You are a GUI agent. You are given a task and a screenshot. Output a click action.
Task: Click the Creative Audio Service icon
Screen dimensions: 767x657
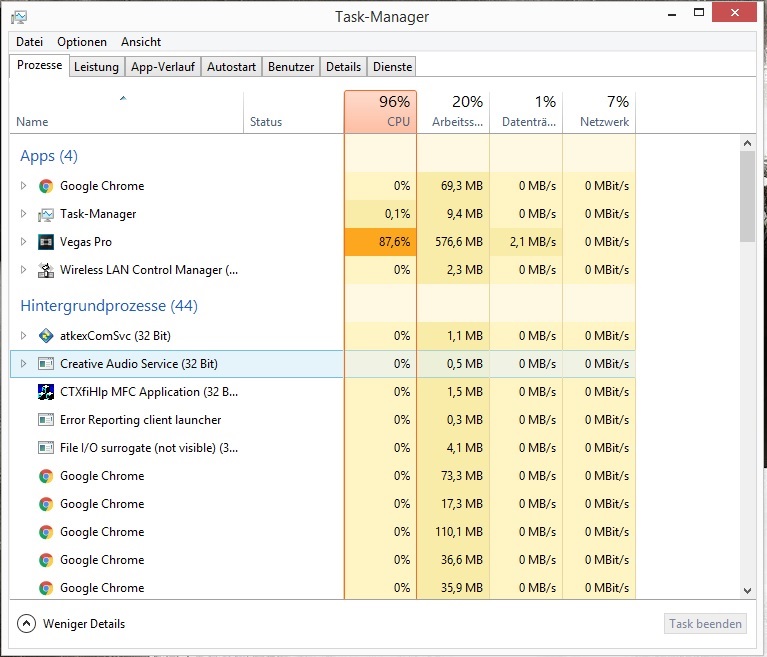[46, 364]
